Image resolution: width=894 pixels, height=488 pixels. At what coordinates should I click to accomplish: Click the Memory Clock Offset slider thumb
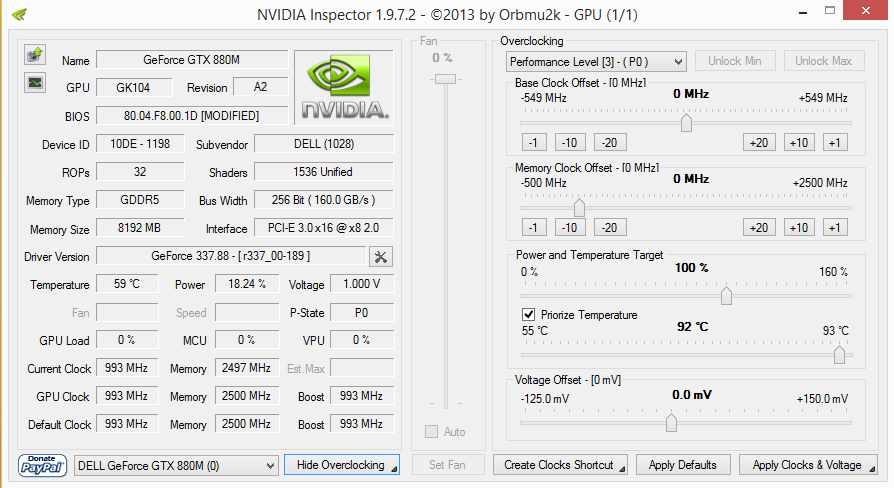pos(579,208)
